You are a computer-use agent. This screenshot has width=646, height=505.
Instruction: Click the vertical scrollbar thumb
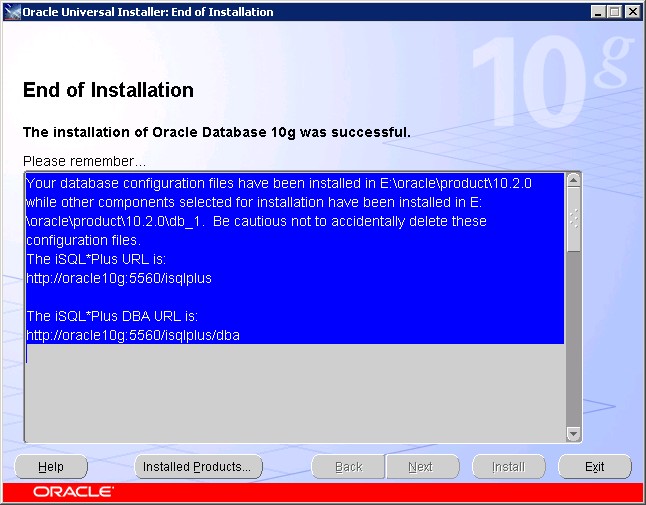coord(573,219)
